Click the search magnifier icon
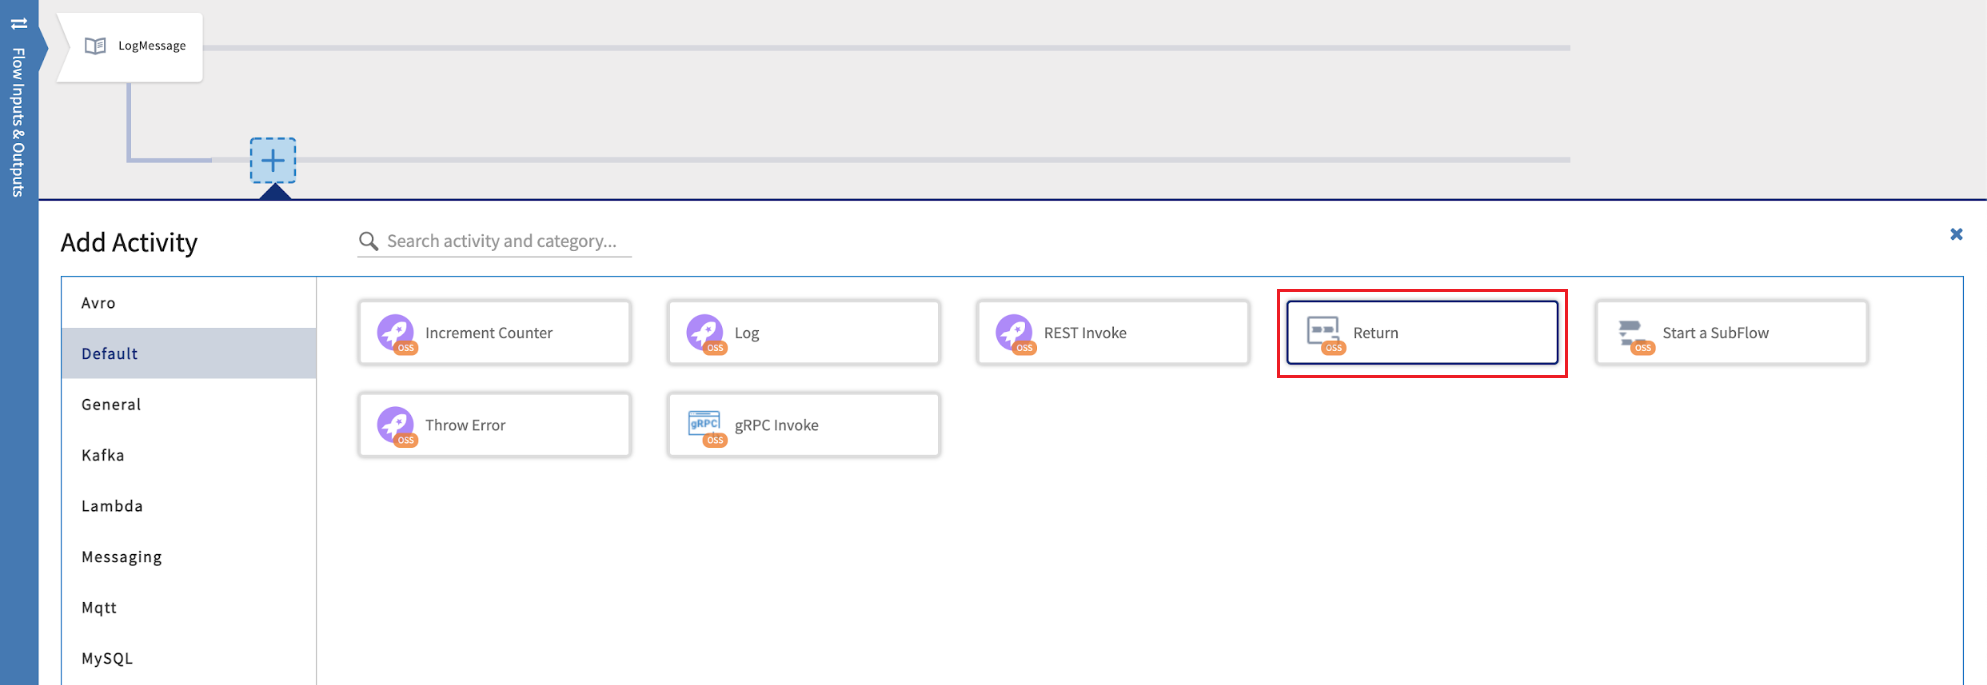The width and height of the screenshot is (1987, 685). click(369, 241)
